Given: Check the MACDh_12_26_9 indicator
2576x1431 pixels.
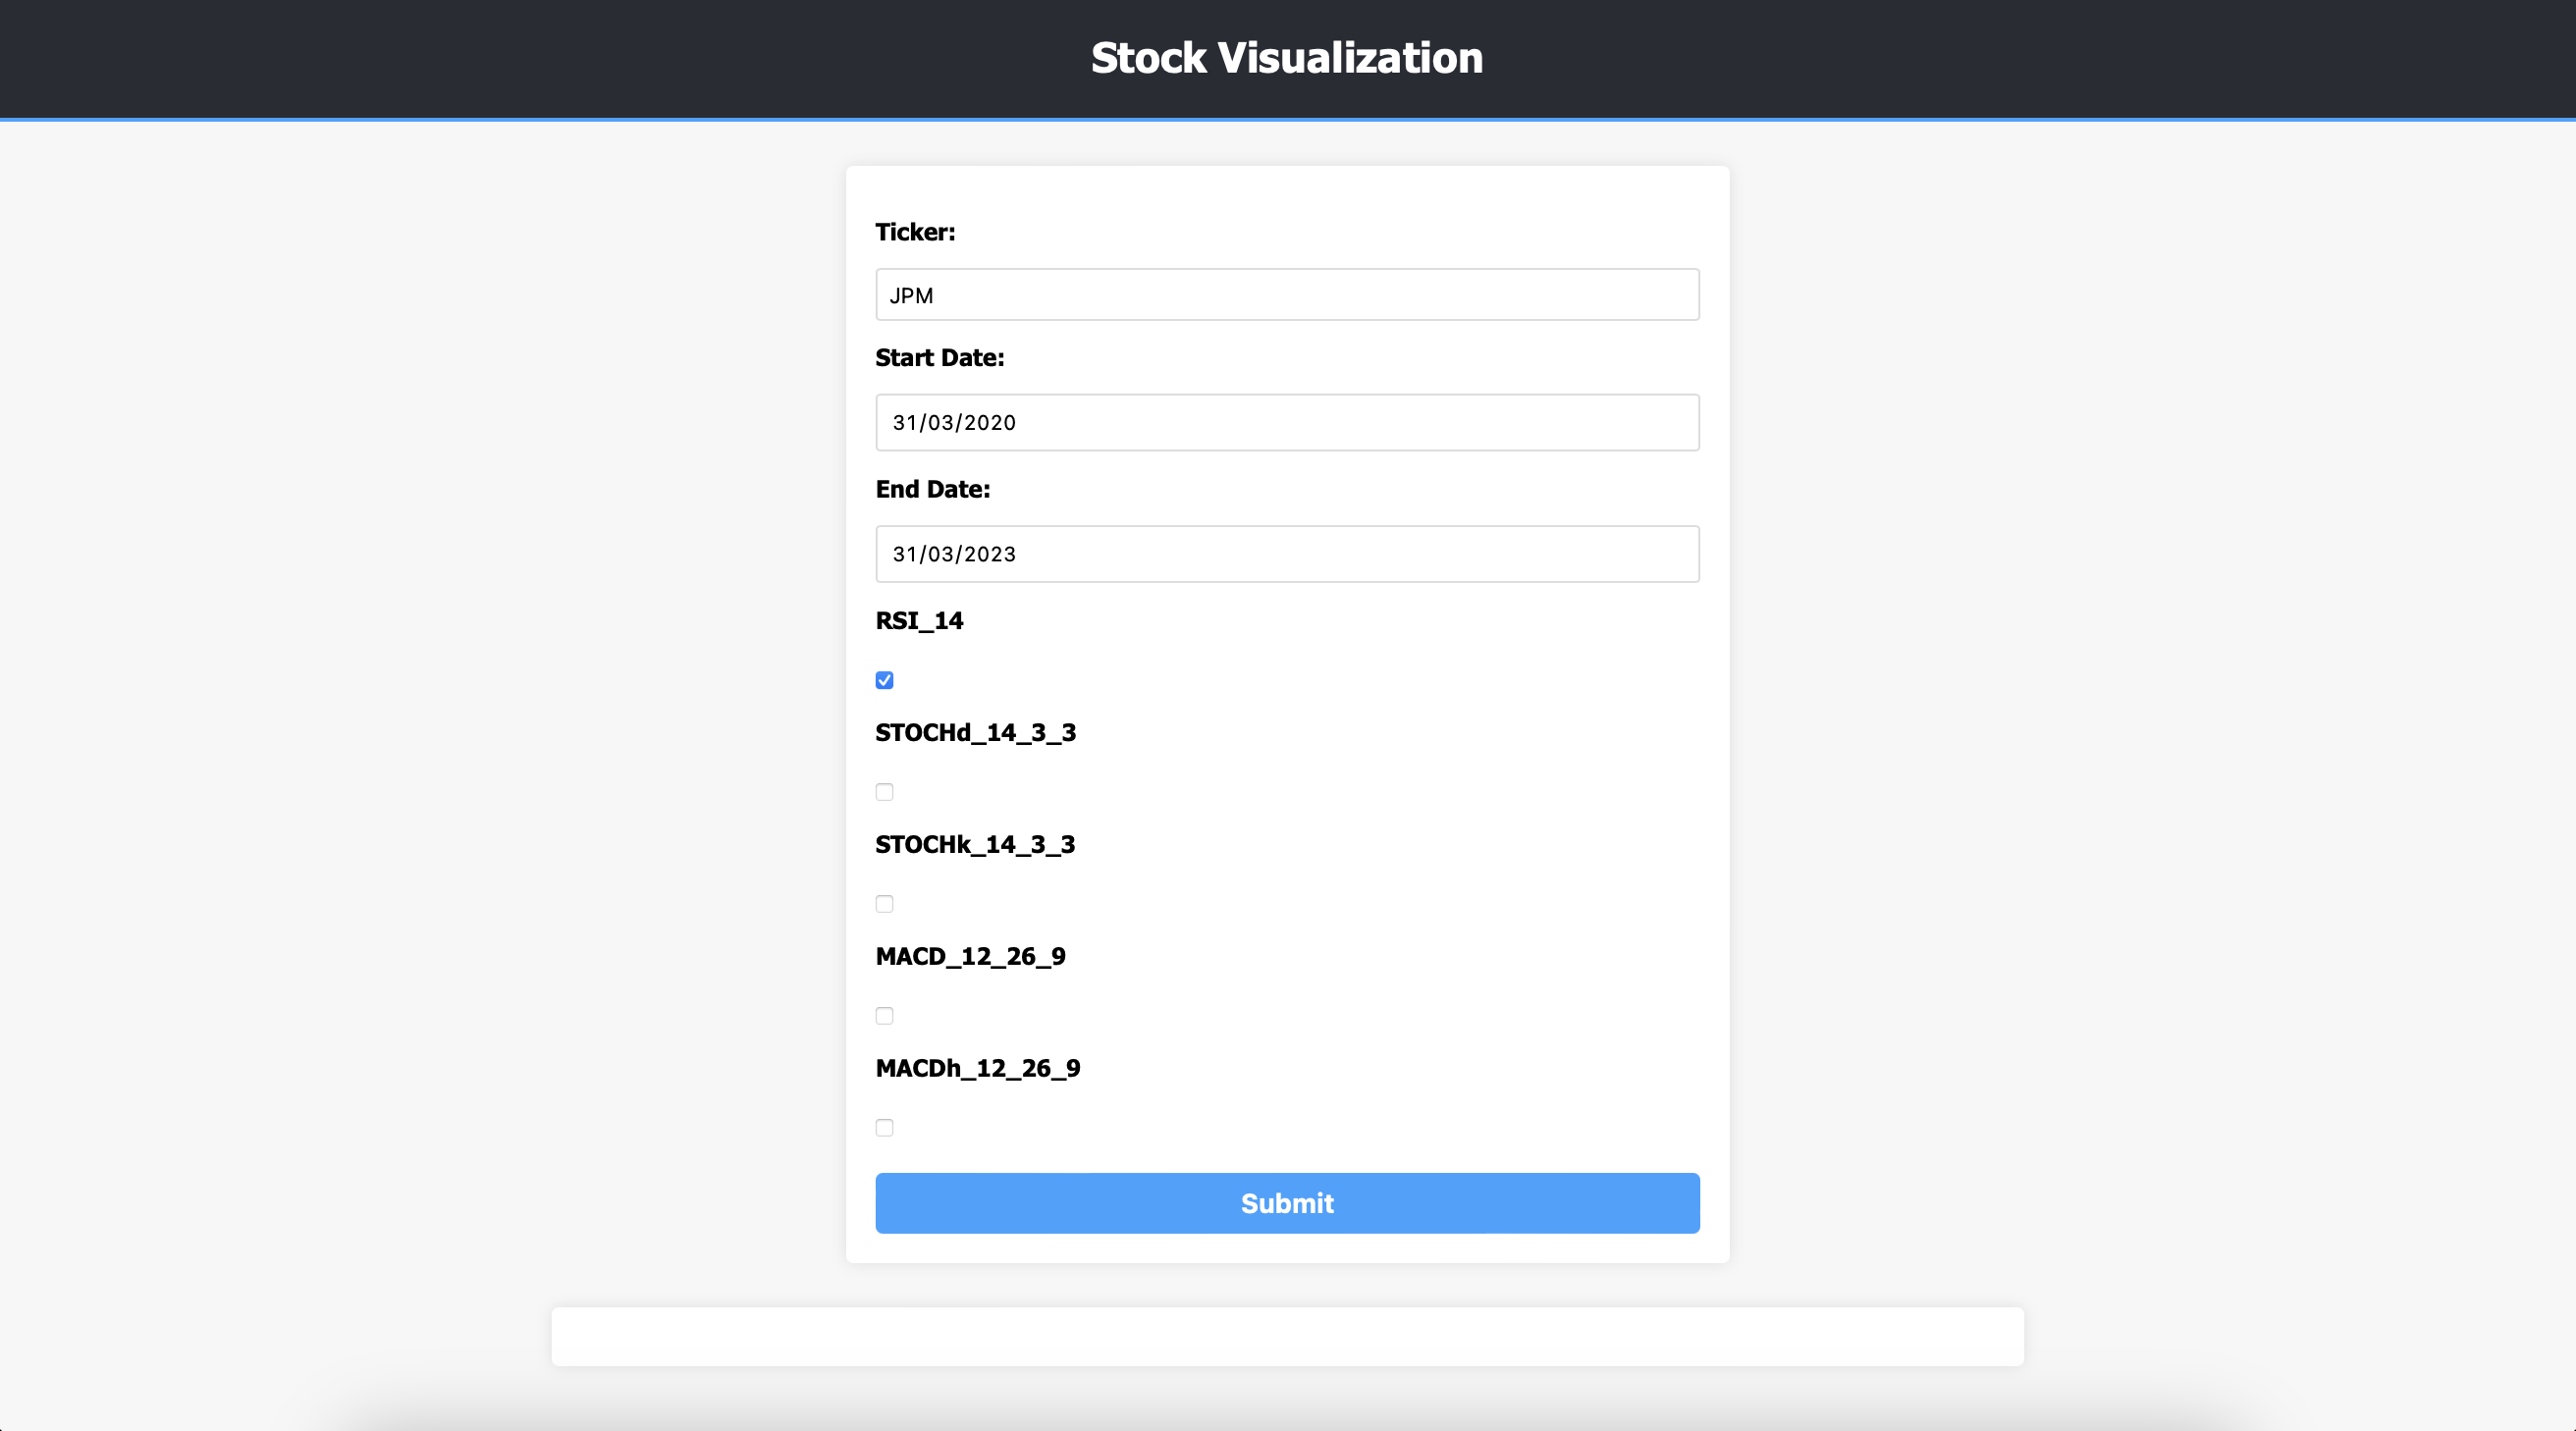Looking at the screenshot, I should [884, 1127].
